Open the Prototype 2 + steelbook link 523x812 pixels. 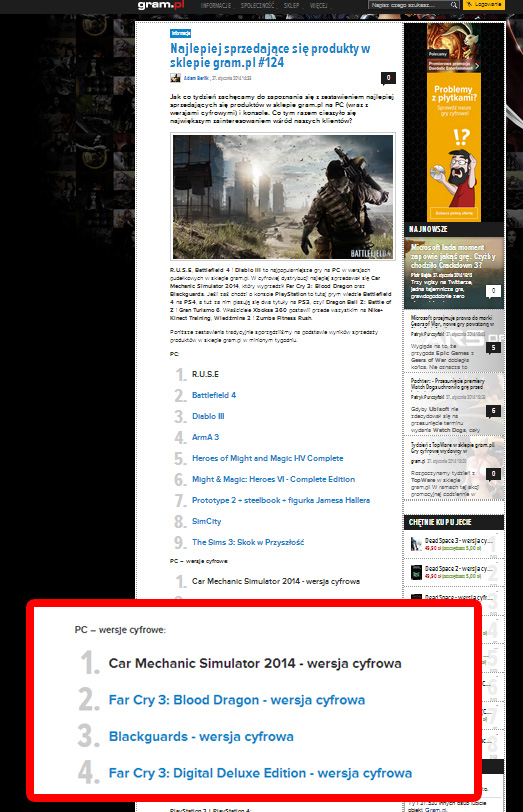pos(281,500)
